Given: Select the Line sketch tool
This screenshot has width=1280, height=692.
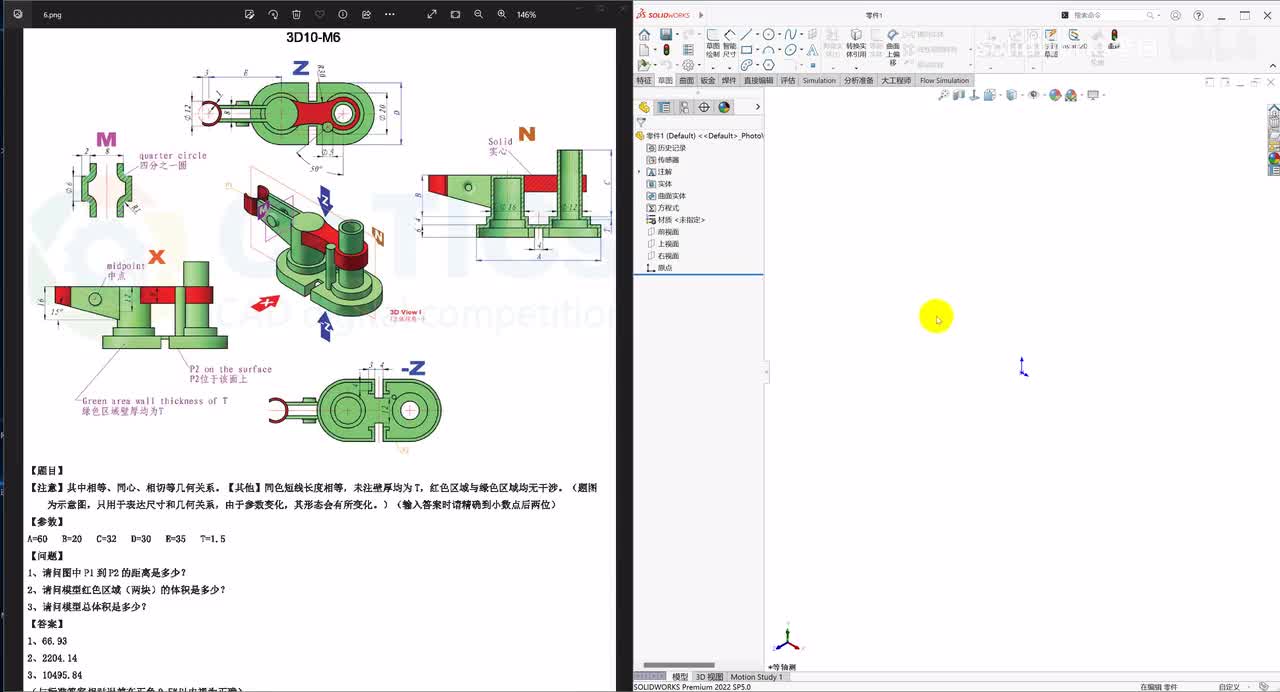Looking at the screenshot, I should tap(746, 34).
